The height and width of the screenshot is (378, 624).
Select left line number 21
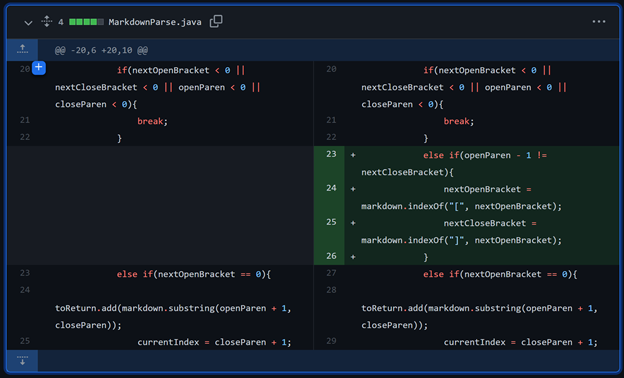click(25, 120)
